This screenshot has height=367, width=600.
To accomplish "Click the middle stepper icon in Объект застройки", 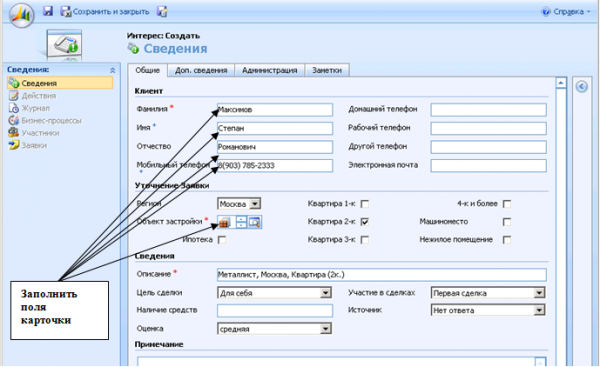I will (241, 222).
